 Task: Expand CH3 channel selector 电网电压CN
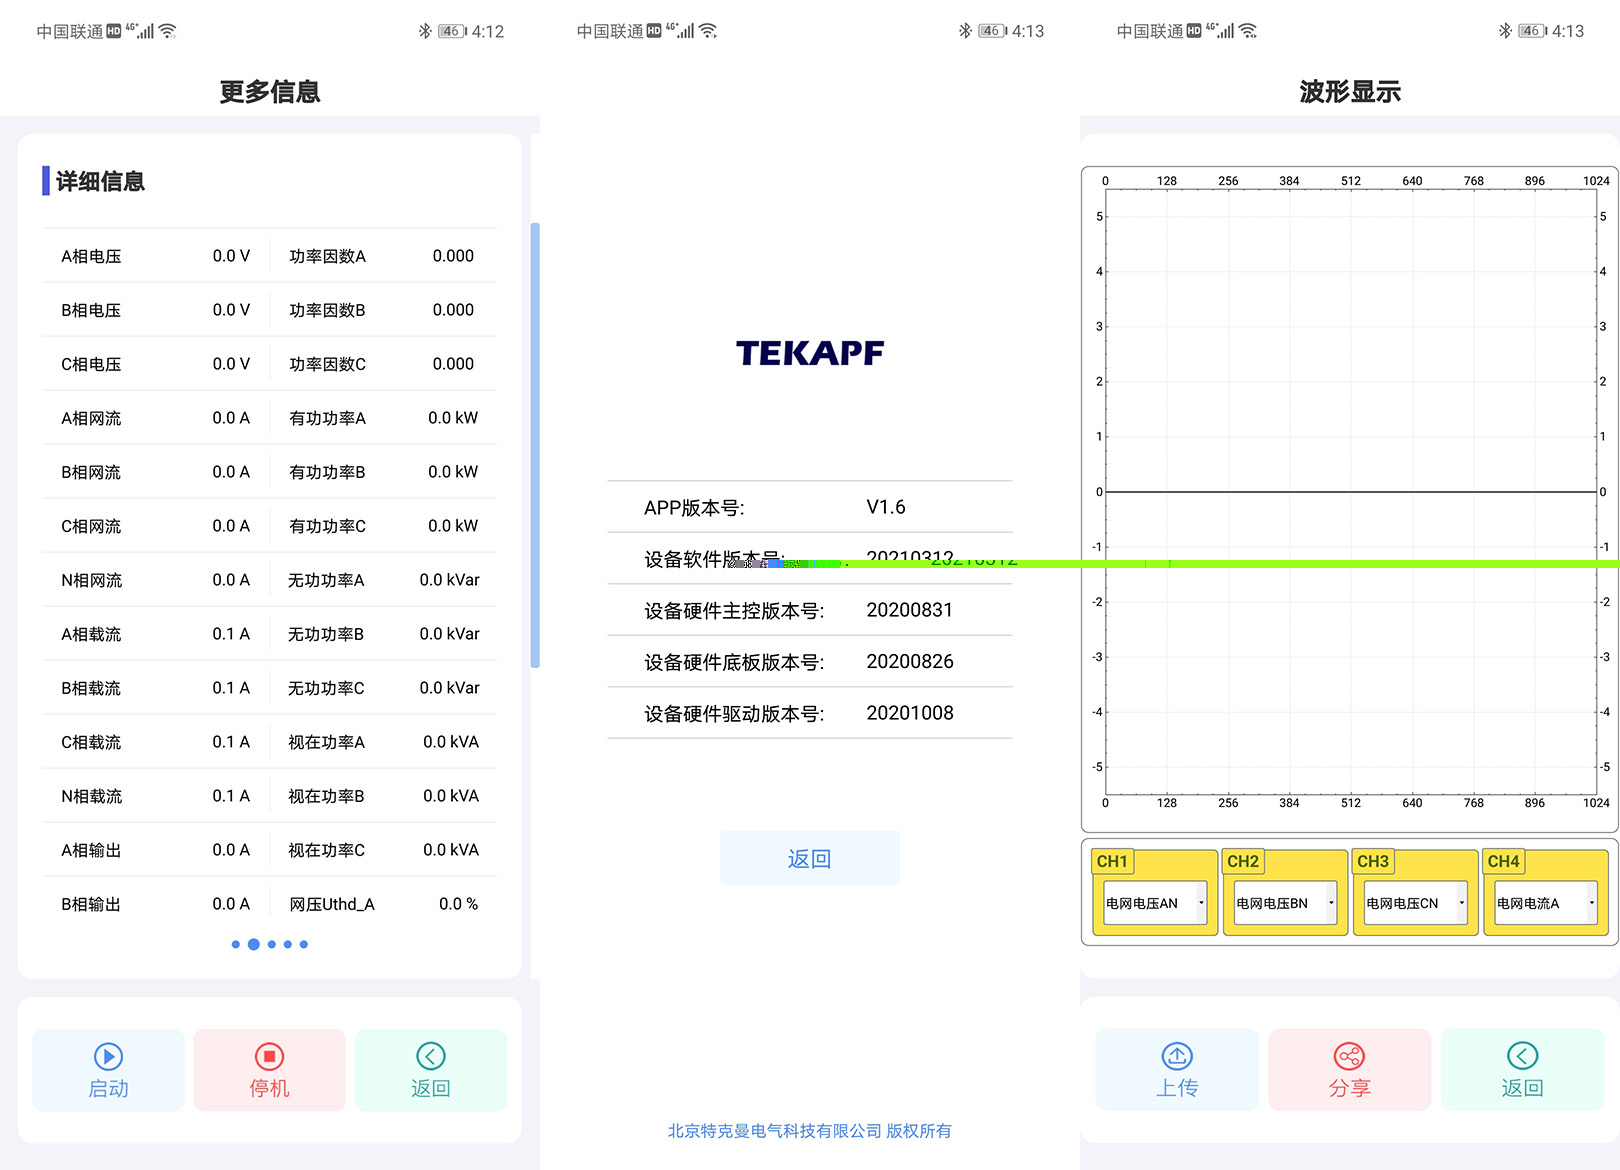coord(1415,903)
